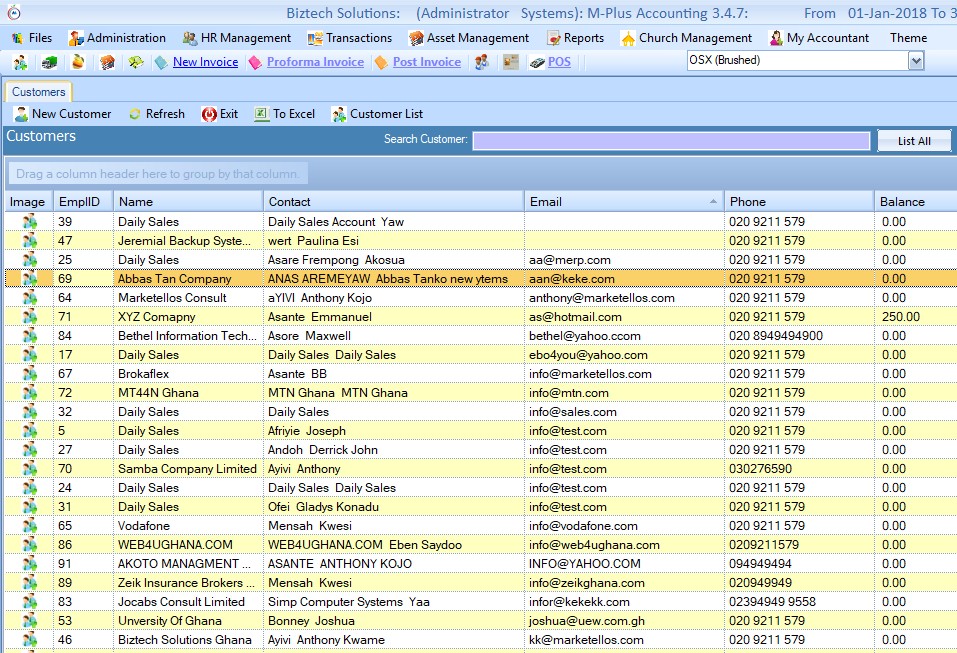The height and width of the screenshot is (653, 957).
Task: Click the Excel export icon
Action: tap(261, 114)
